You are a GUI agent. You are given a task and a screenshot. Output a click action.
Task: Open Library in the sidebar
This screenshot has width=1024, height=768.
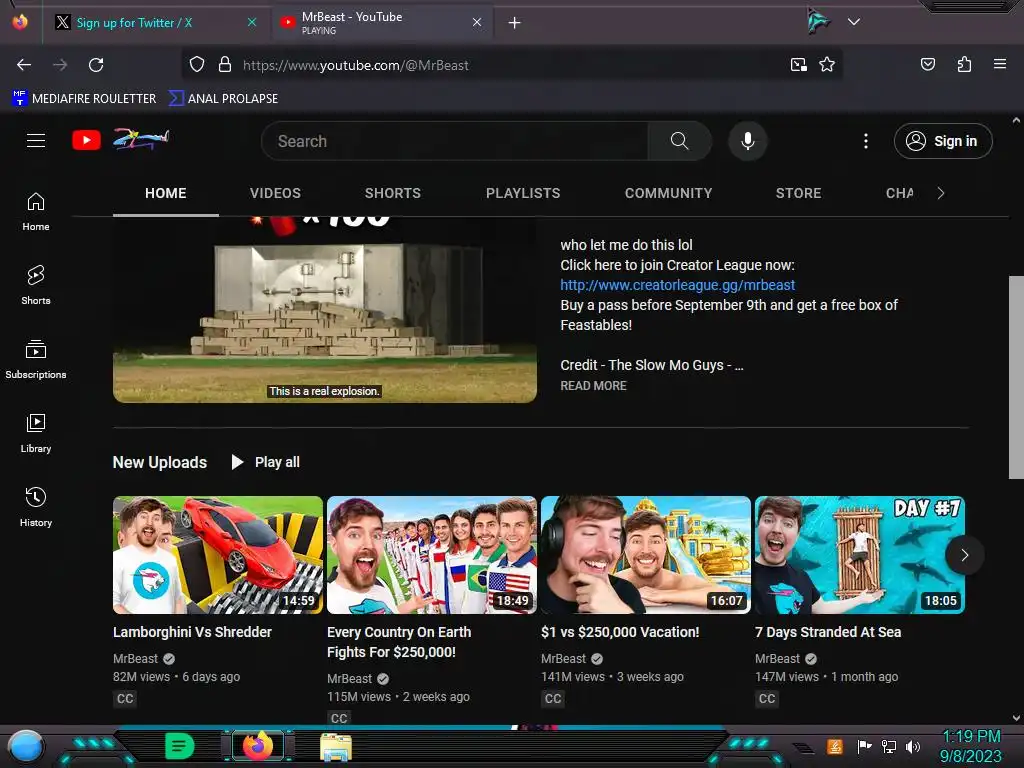[x=36, y=433]
